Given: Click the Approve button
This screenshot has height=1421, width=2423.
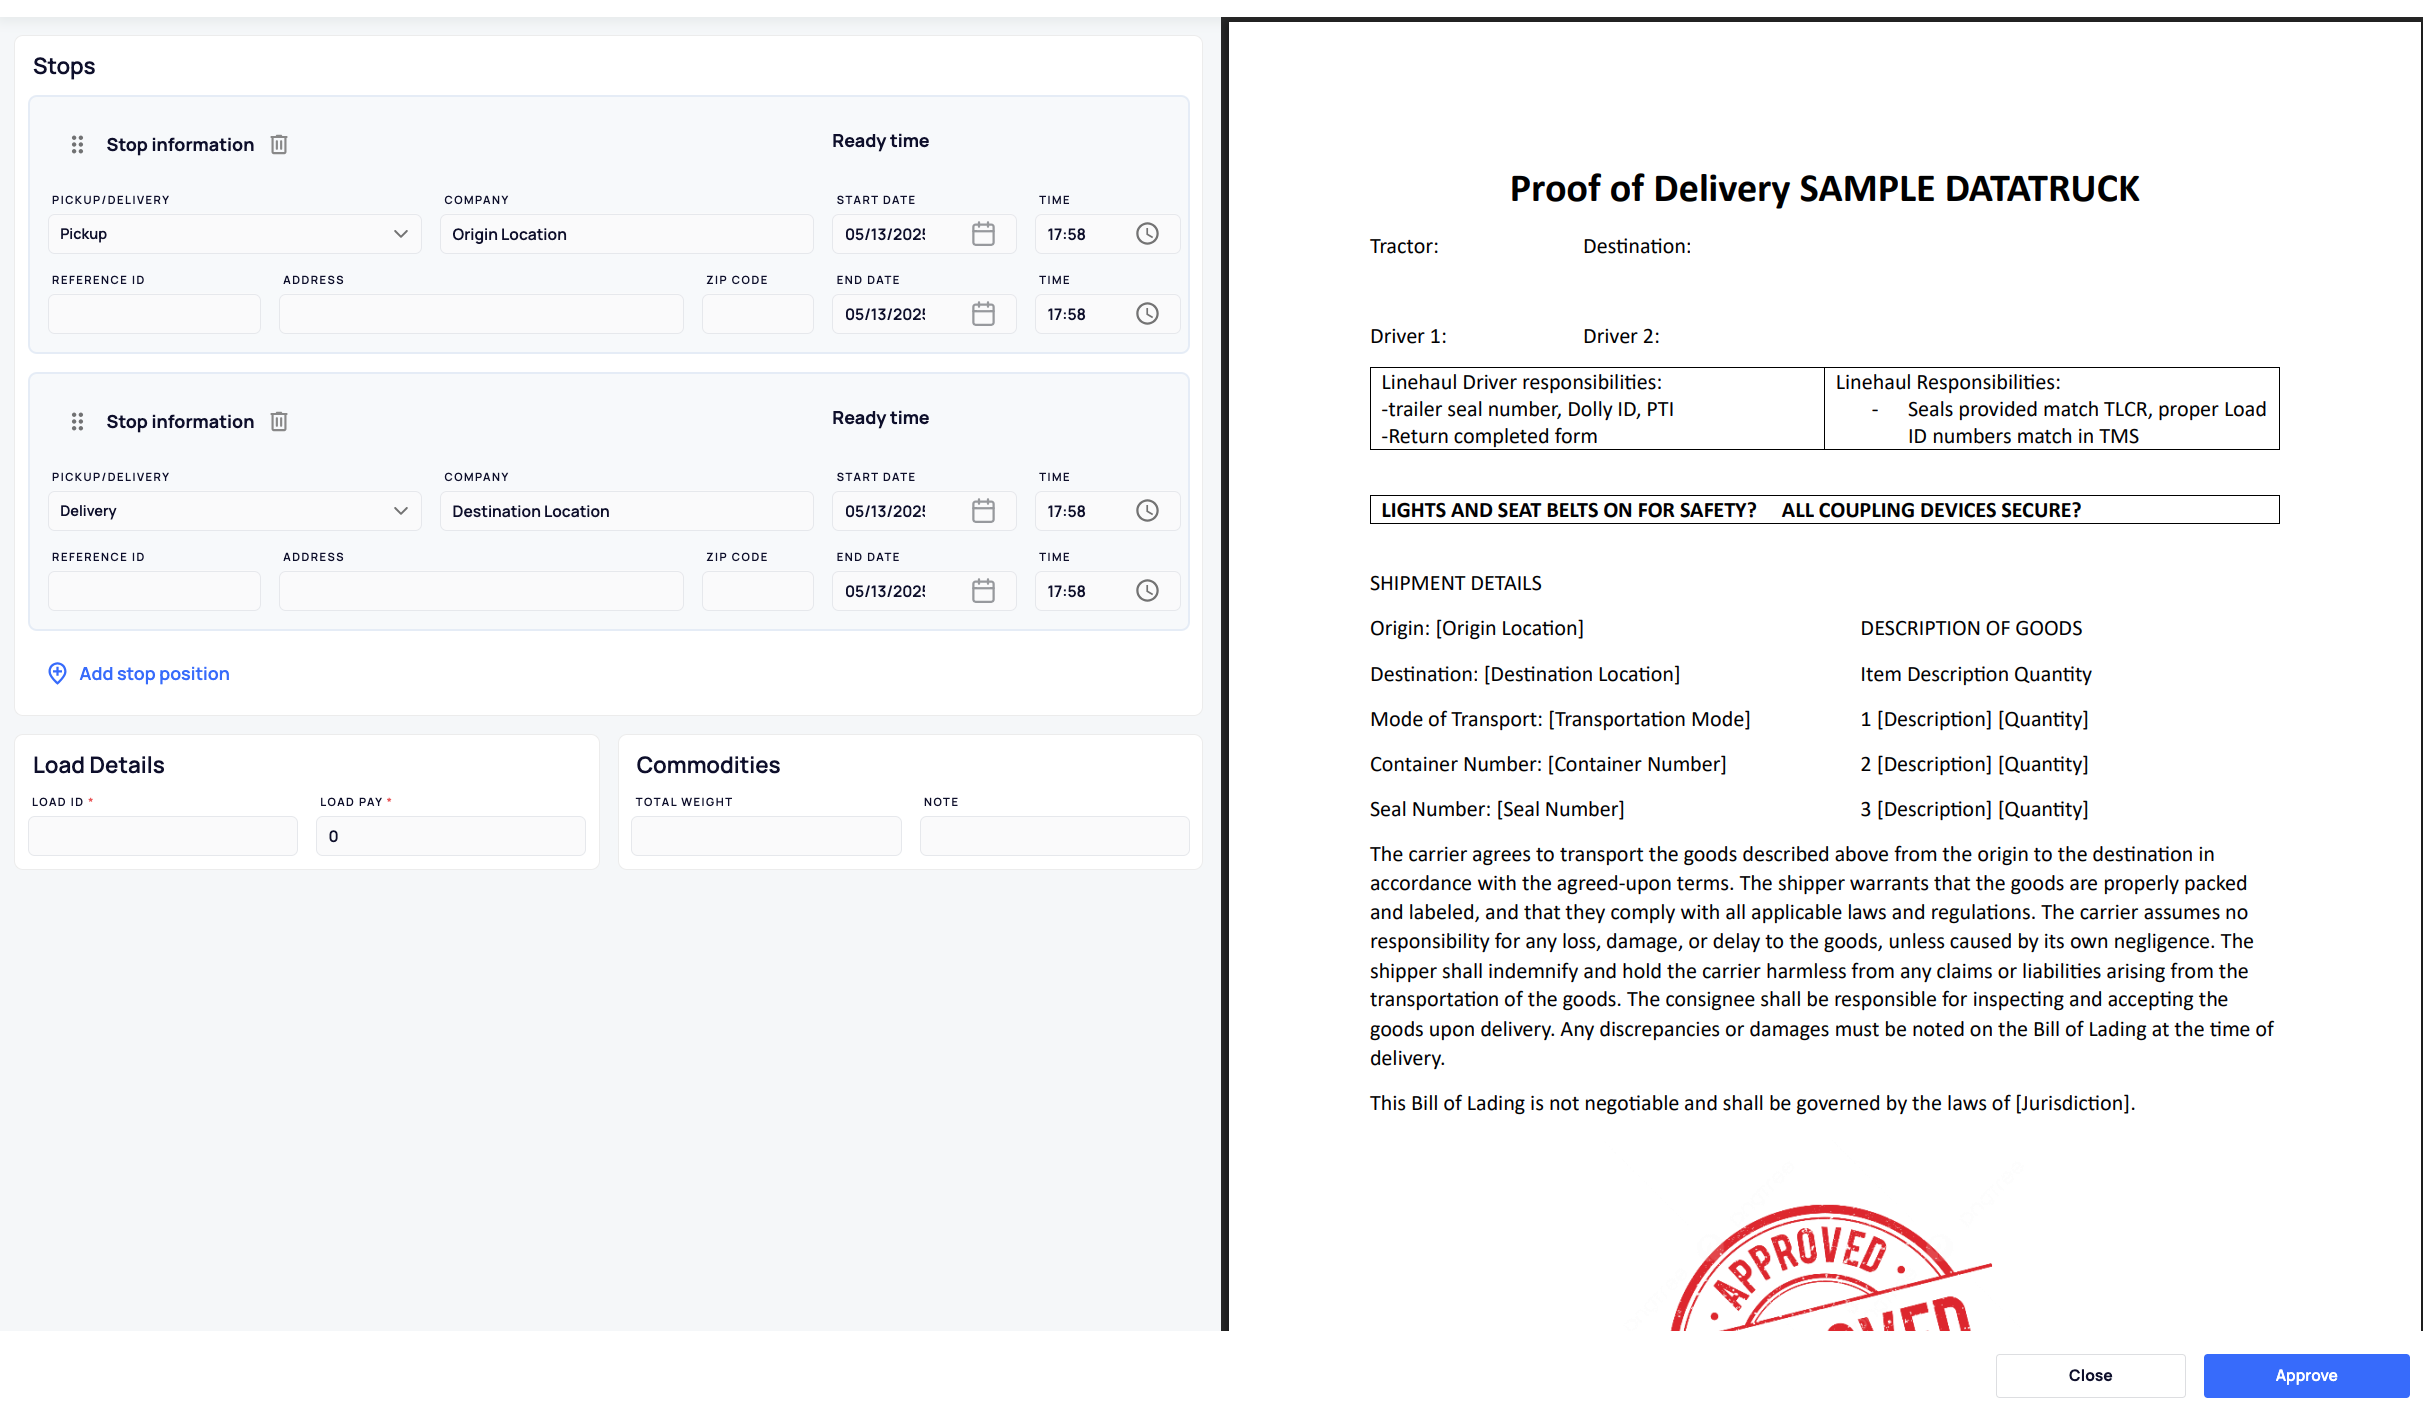Looking at the screenshot, I should (x=2306, y=1376).
